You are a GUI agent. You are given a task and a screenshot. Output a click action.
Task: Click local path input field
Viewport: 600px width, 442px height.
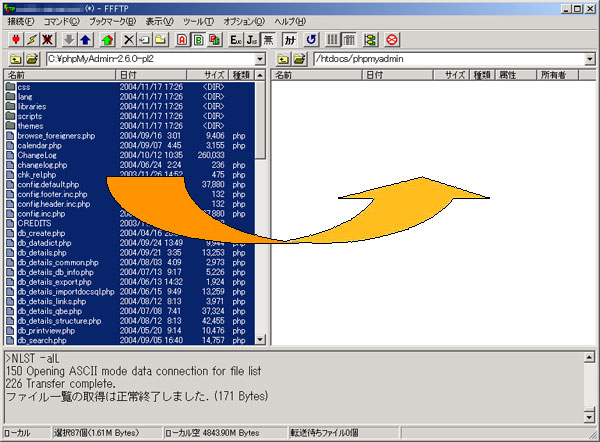tap(151, 59)
